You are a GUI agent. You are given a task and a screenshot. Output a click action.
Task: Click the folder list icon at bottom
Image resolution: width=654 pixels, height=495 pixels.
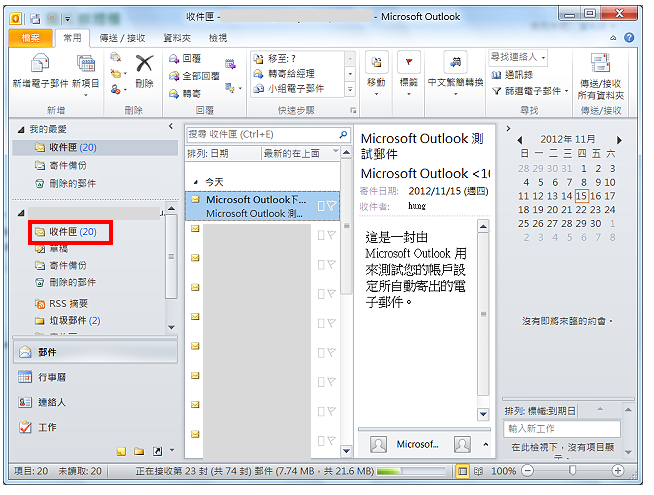(x=139, y=451)
